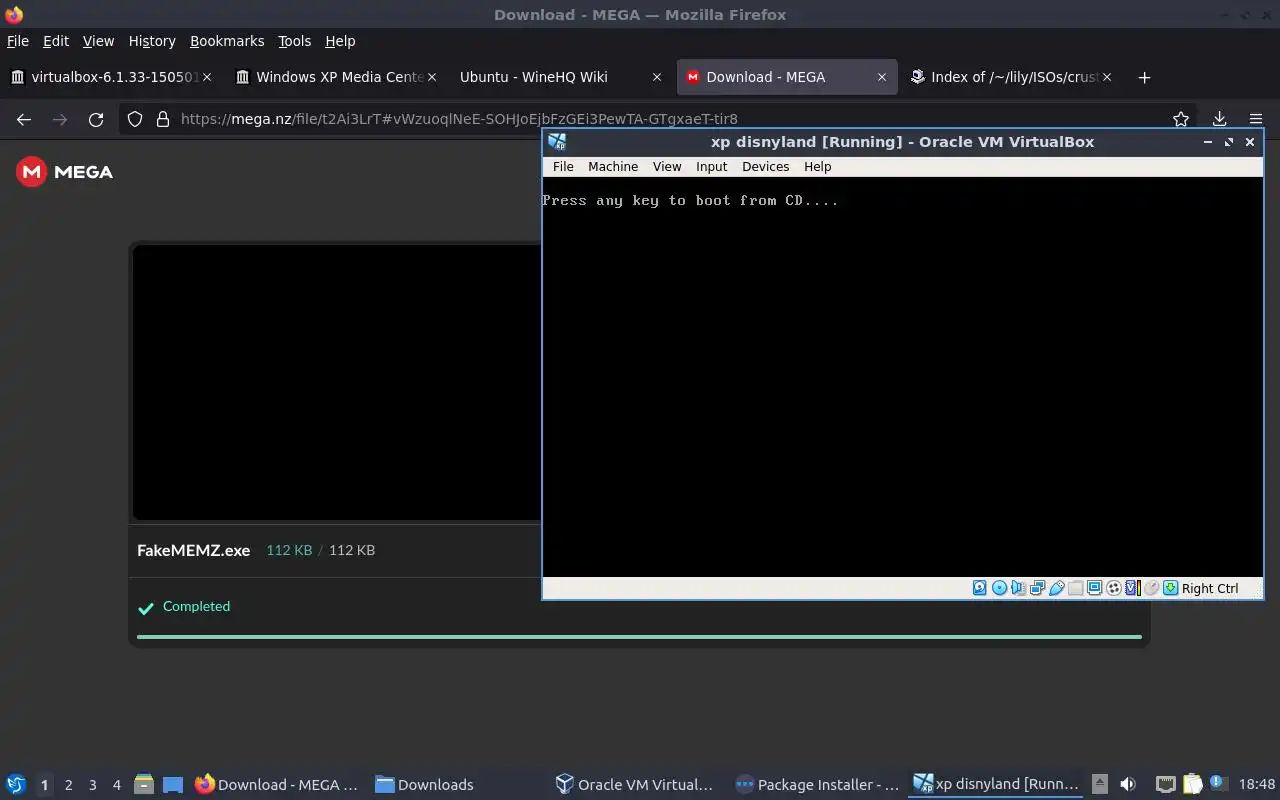This screenshot has height=800, width=1280.
Task: Open the Downloads folder from taskbar
Action: tap(425, 785)
